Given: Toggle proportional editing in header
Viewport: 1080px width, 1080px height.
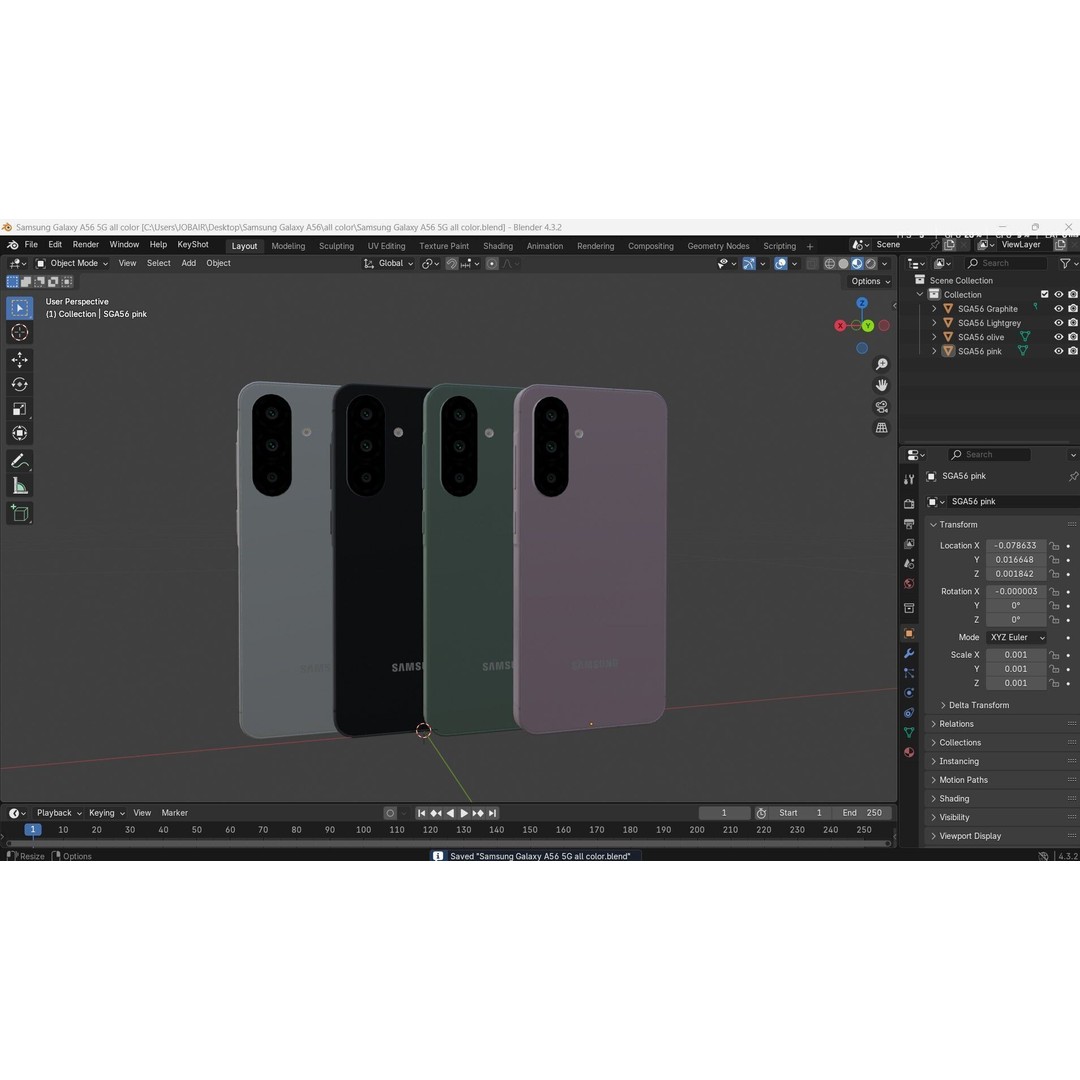Looking at the screenshot, I should pyautogui.click(x=492, y=264).
